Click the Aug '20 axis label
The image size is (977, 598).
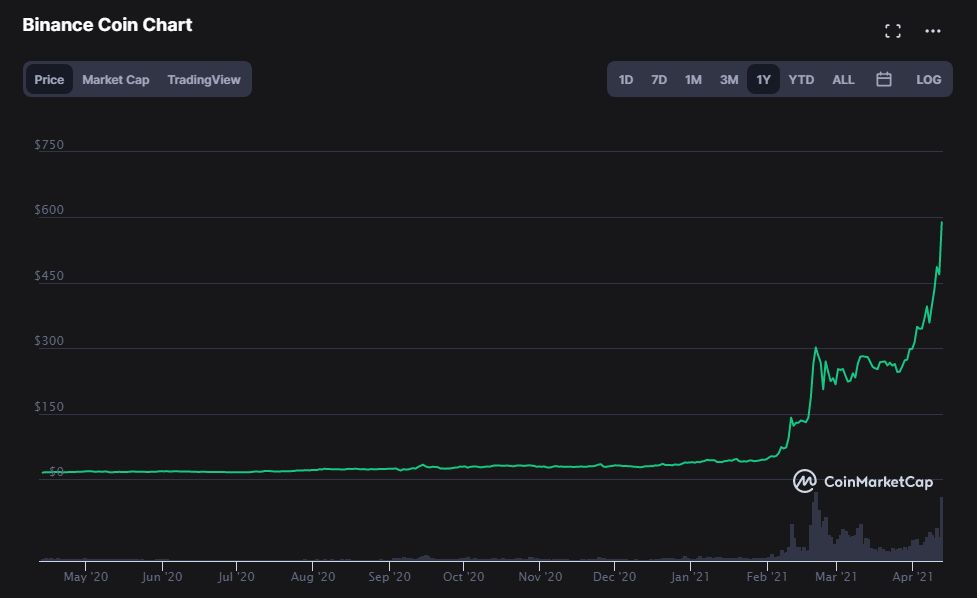tap(313, 577)
